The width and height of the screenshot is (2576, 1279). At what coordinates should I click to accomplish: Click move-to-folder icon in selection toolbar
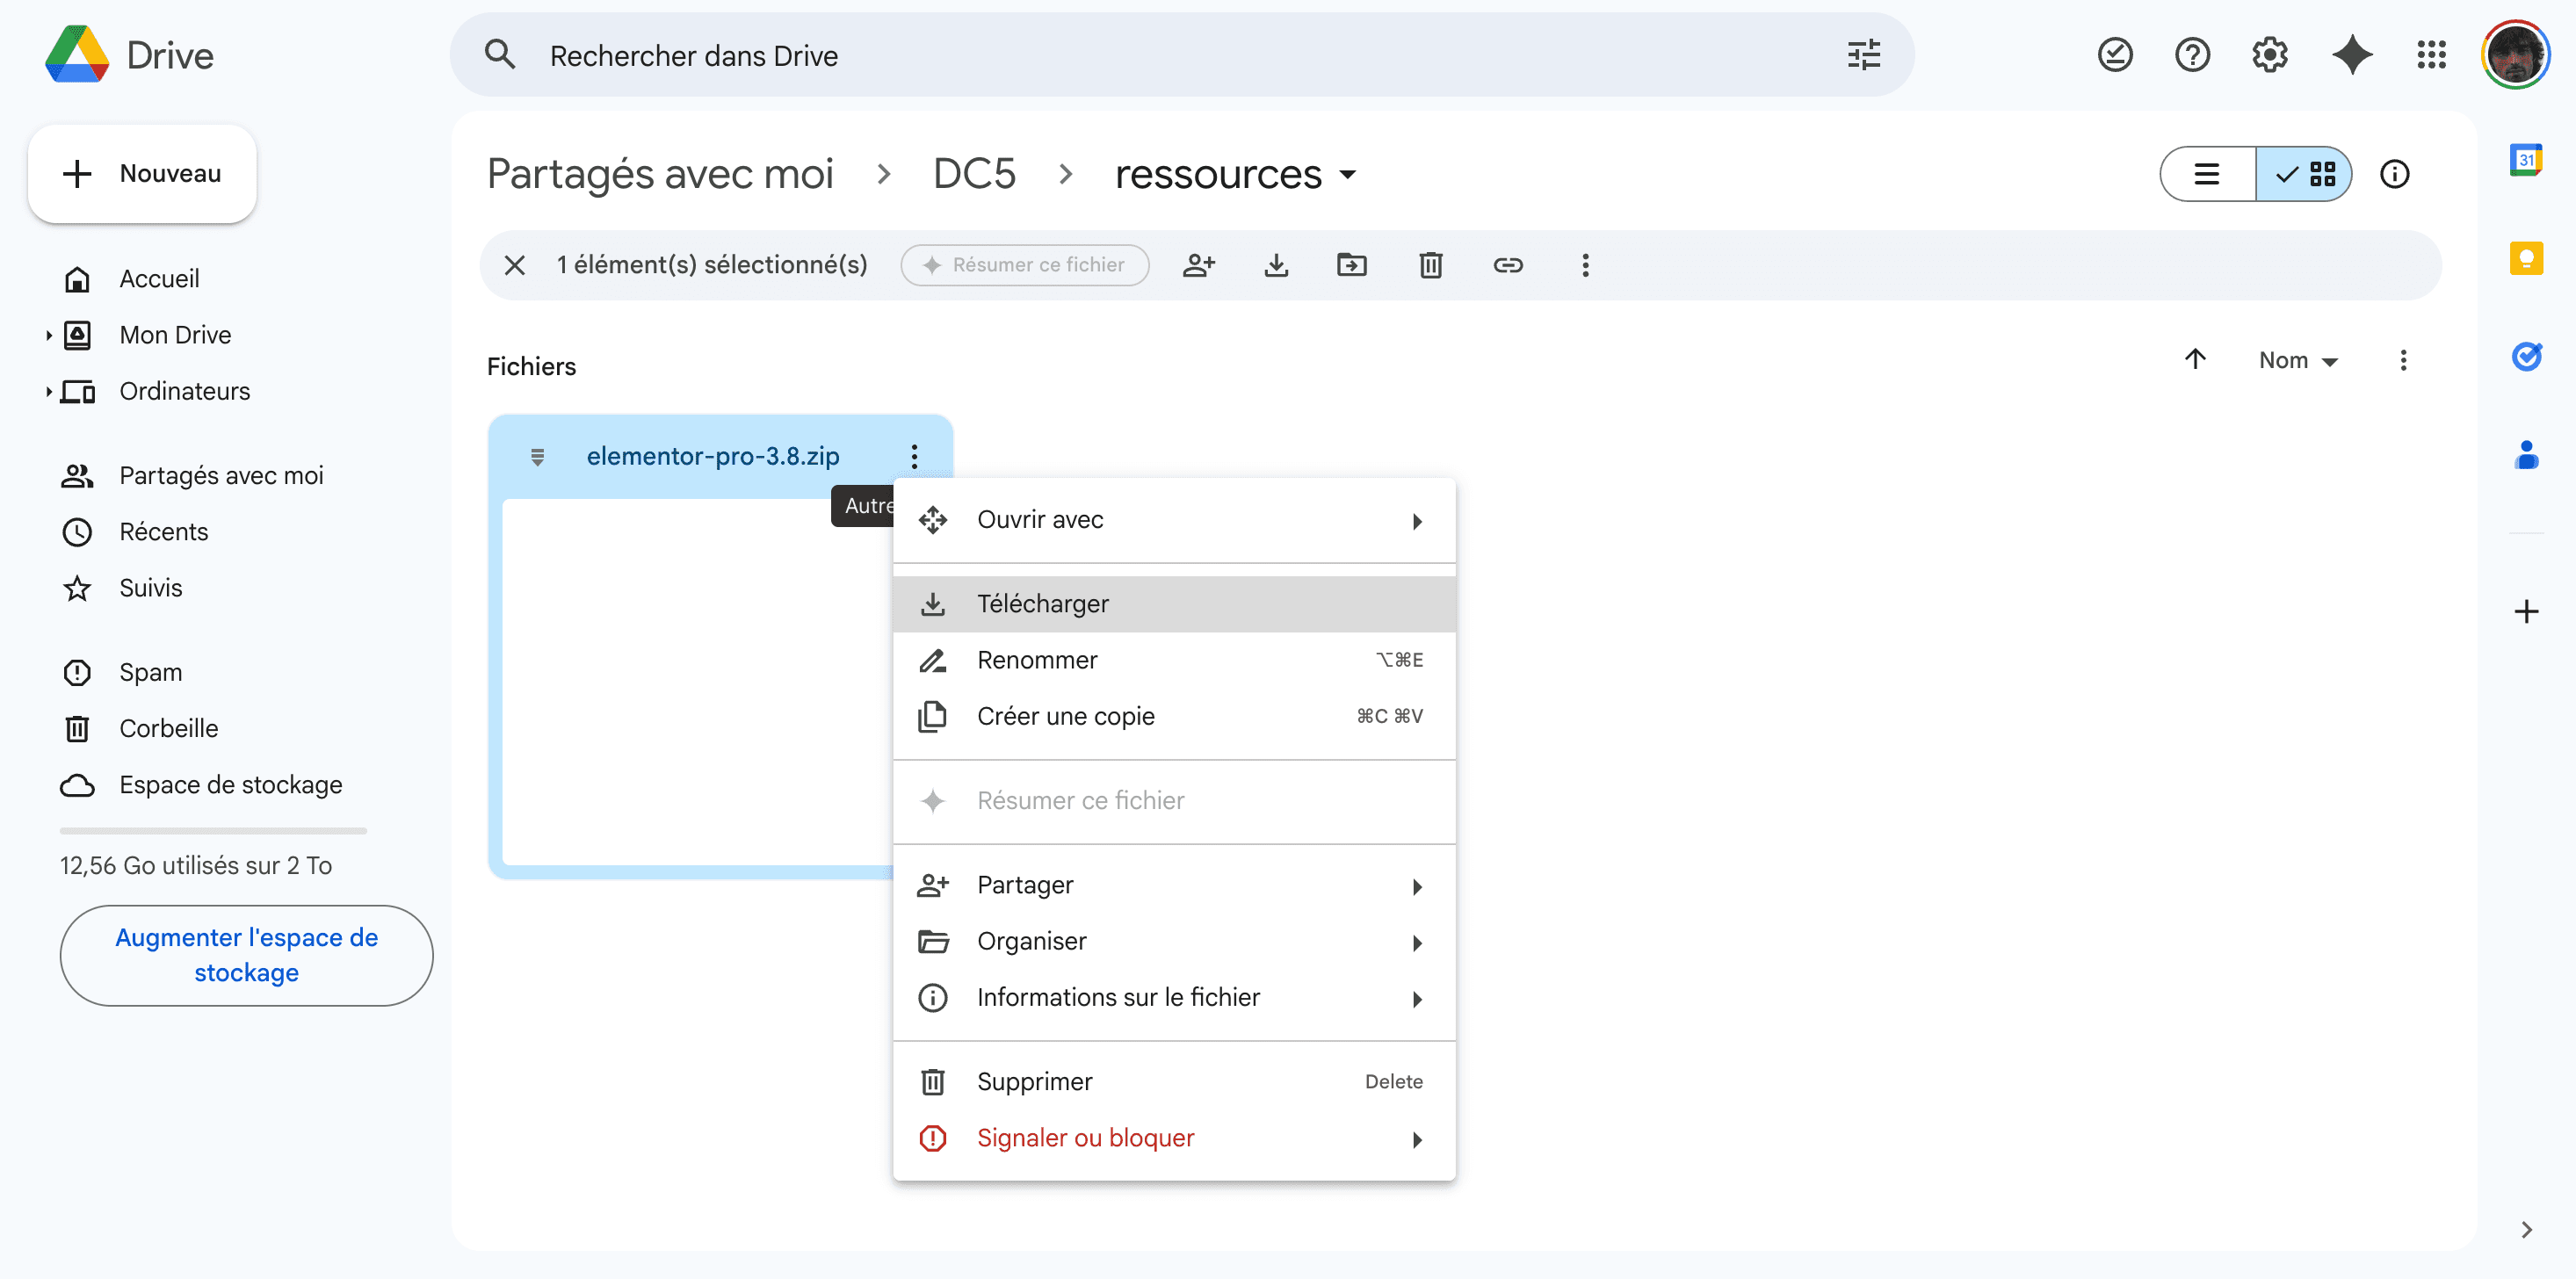tap(1352, 265)
